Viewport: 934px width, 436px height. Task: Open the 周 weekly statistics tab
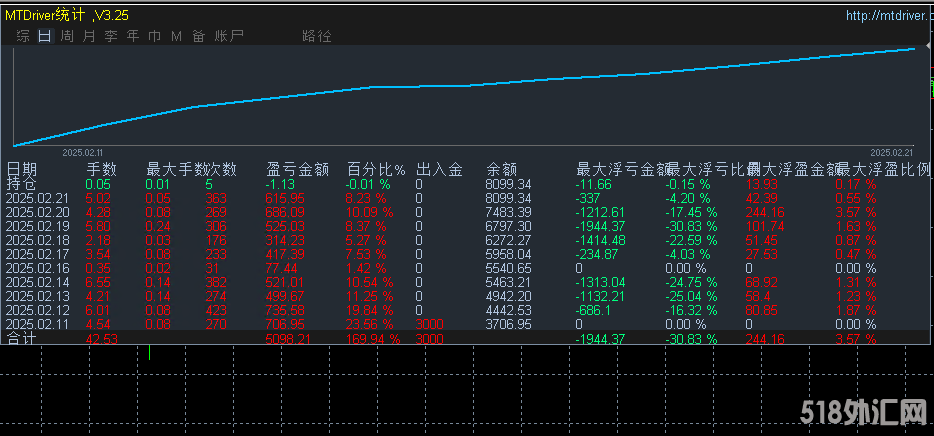click(66, 36)
